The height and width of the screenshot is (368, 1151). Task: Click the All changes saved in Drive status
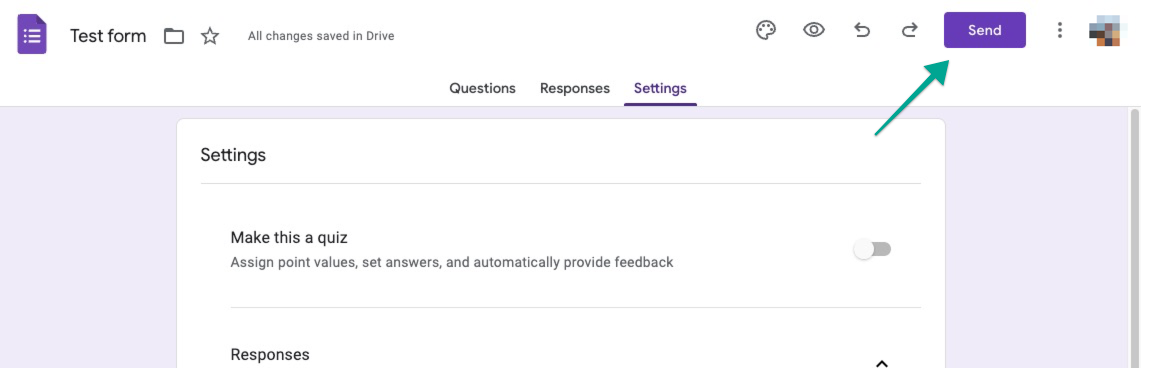point(321,36)
